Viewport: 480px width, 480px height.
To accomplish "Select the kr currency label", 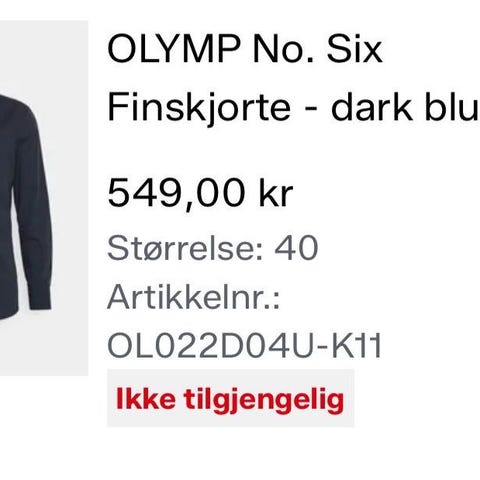I will tap(276, 193).
